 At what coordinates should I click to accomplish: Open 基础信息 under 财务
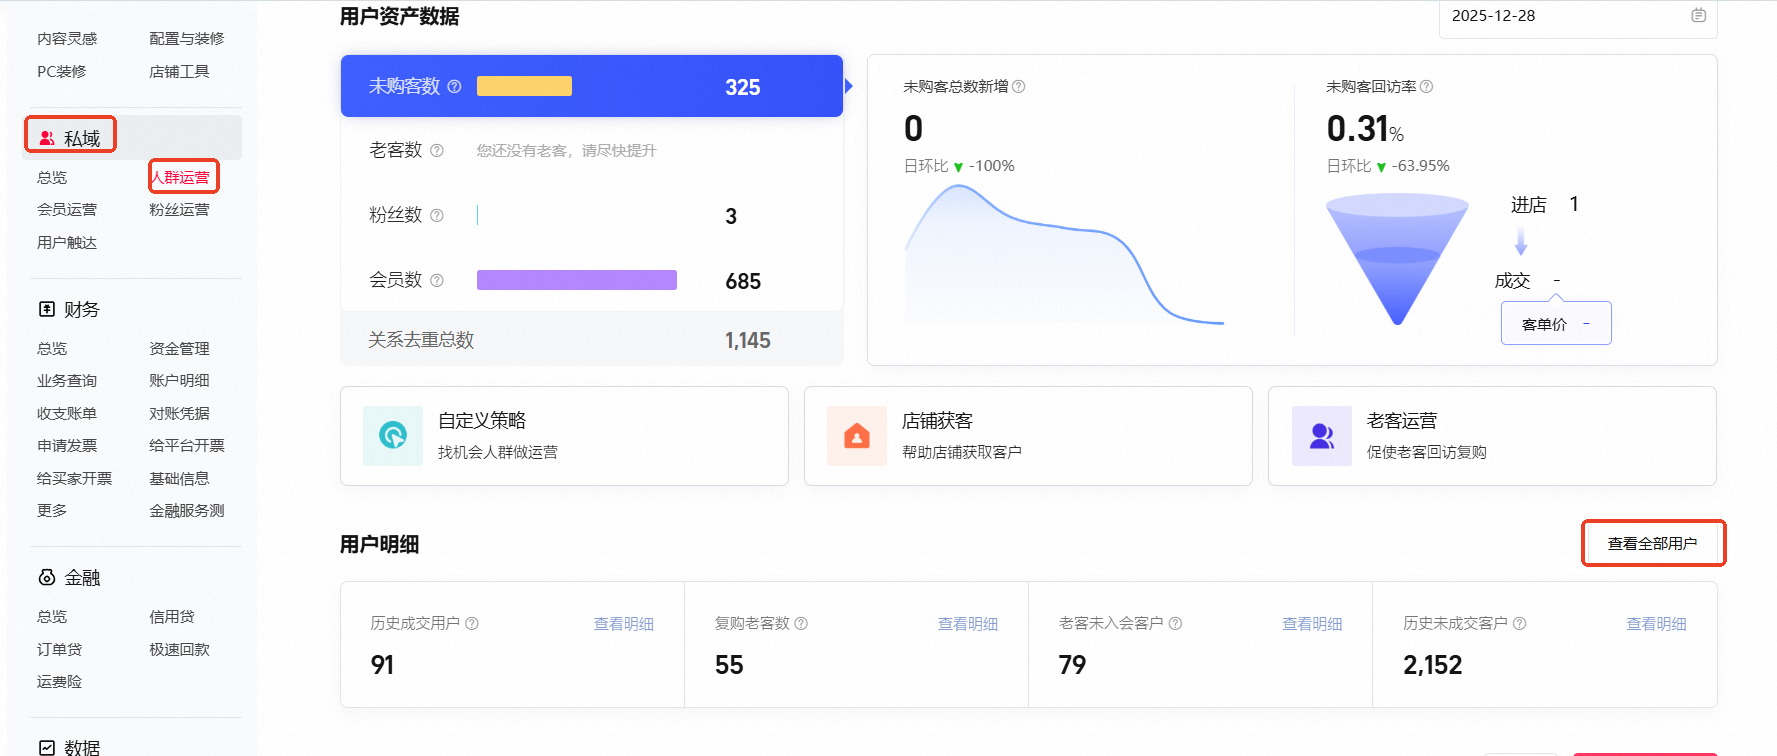point(179,479)
